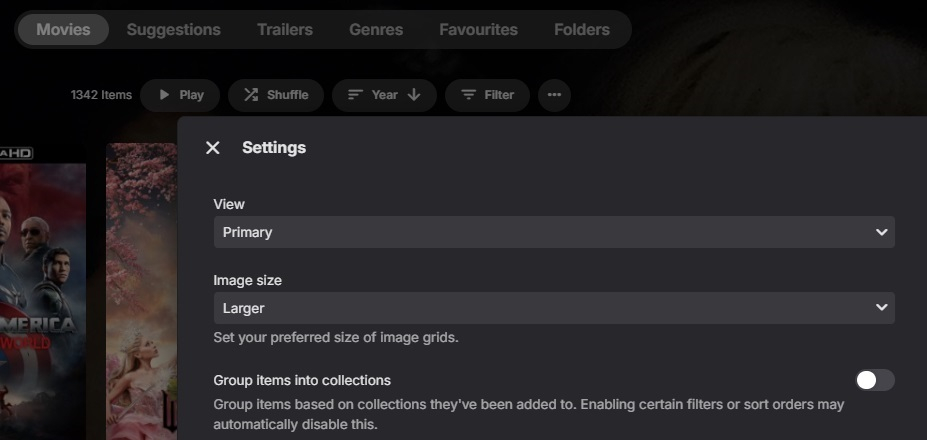The height and width of the screenshot is (440, 927).
Task: Open the View dropdown set to Primary
Action: coord(553,232)
